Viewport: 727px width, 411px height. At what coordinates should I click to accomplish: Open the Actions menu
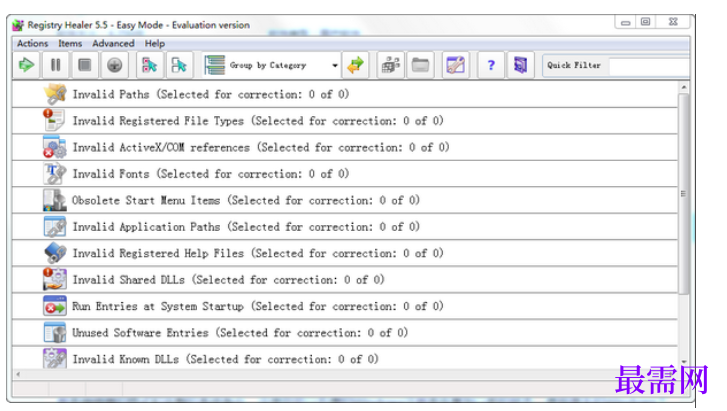[x=32, y=44]
